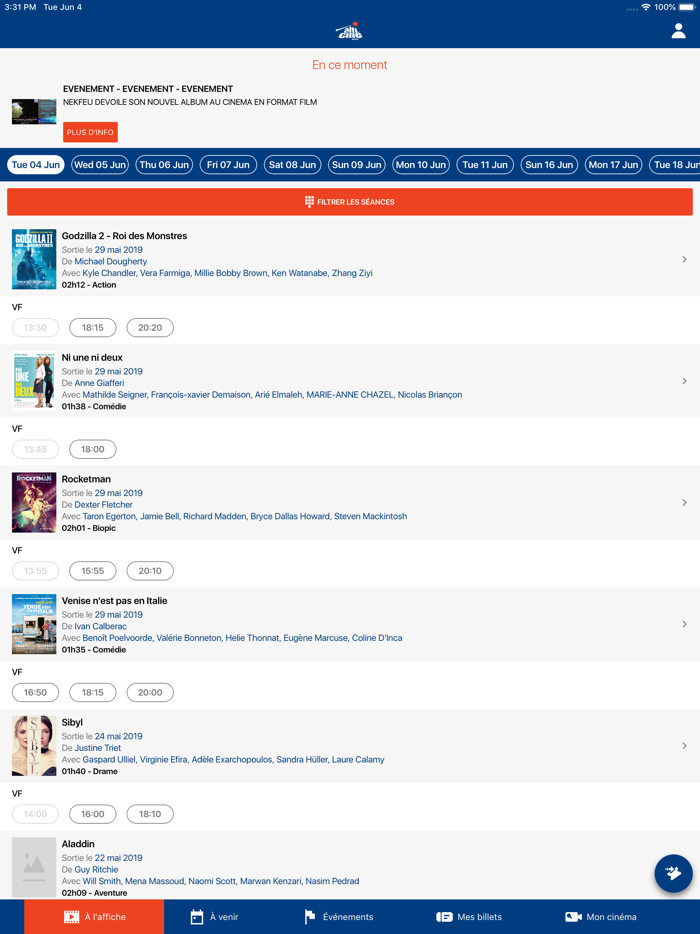Screen dimensions: 700x934
Task: Open director Michael Dougherty link
Action: (x=111, y=261)
